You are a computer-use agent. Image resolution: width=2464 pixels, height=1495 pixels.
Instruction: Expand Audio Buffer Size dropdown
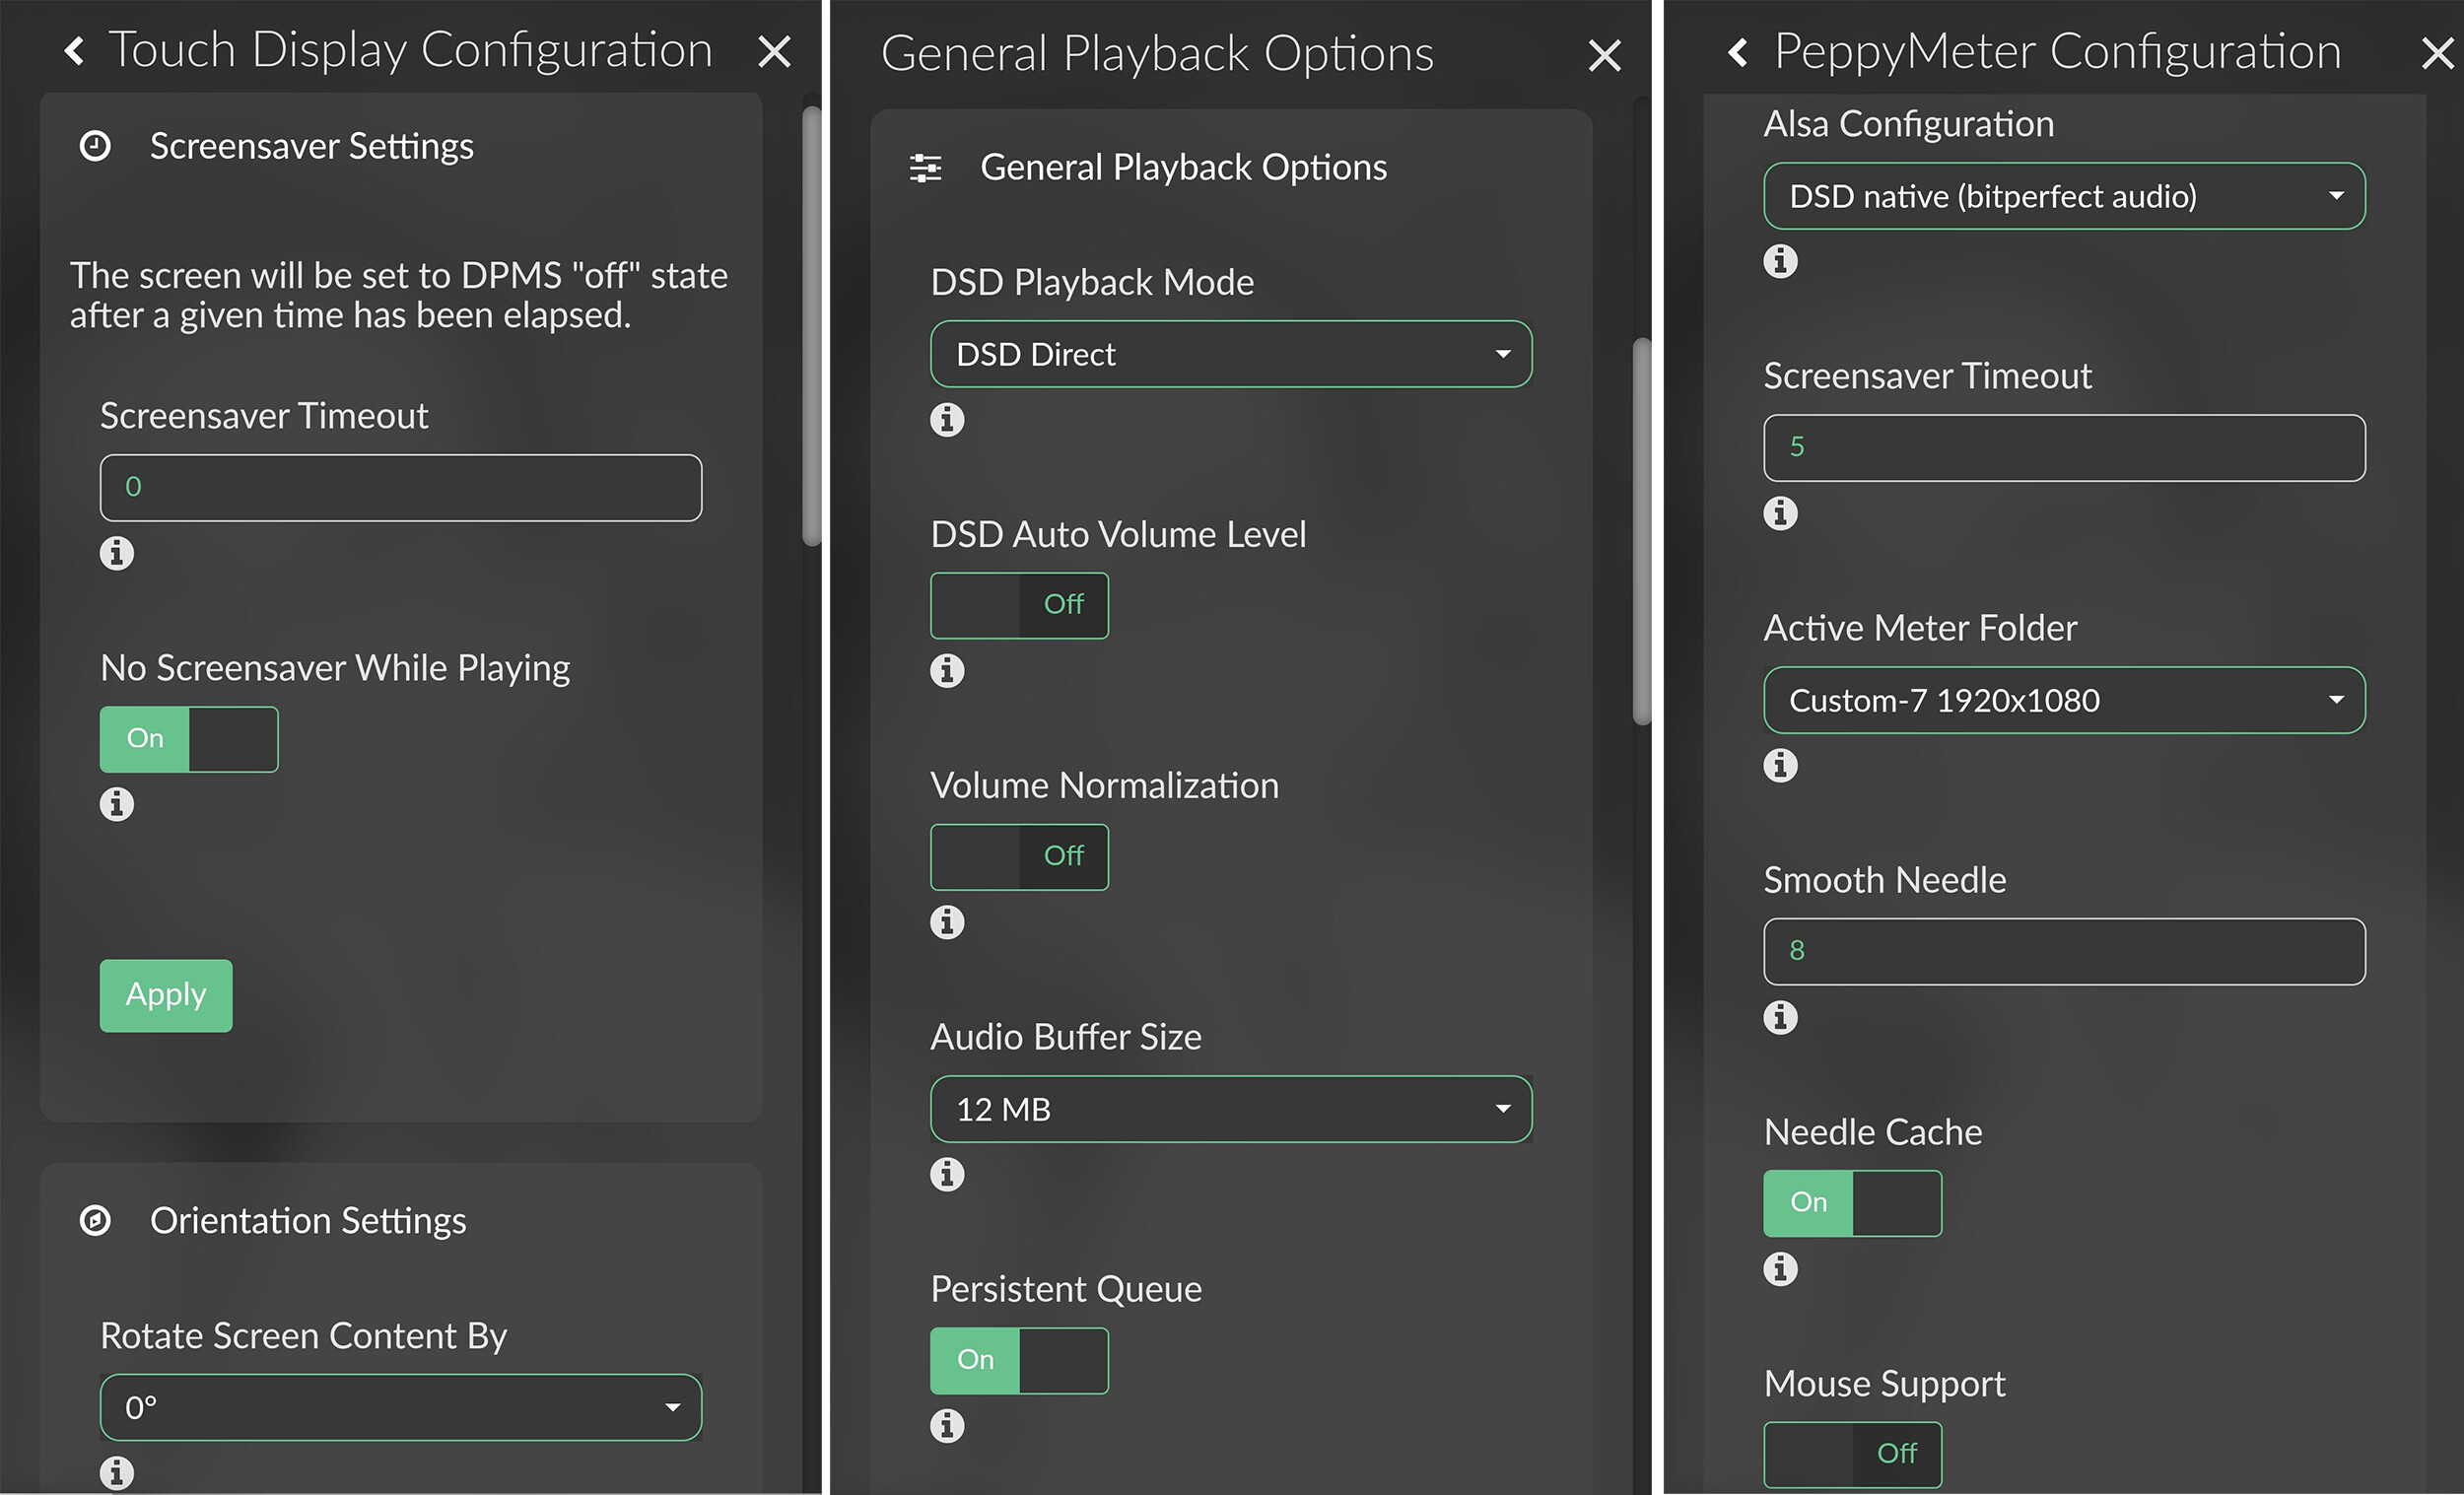pos(1230,1110)
